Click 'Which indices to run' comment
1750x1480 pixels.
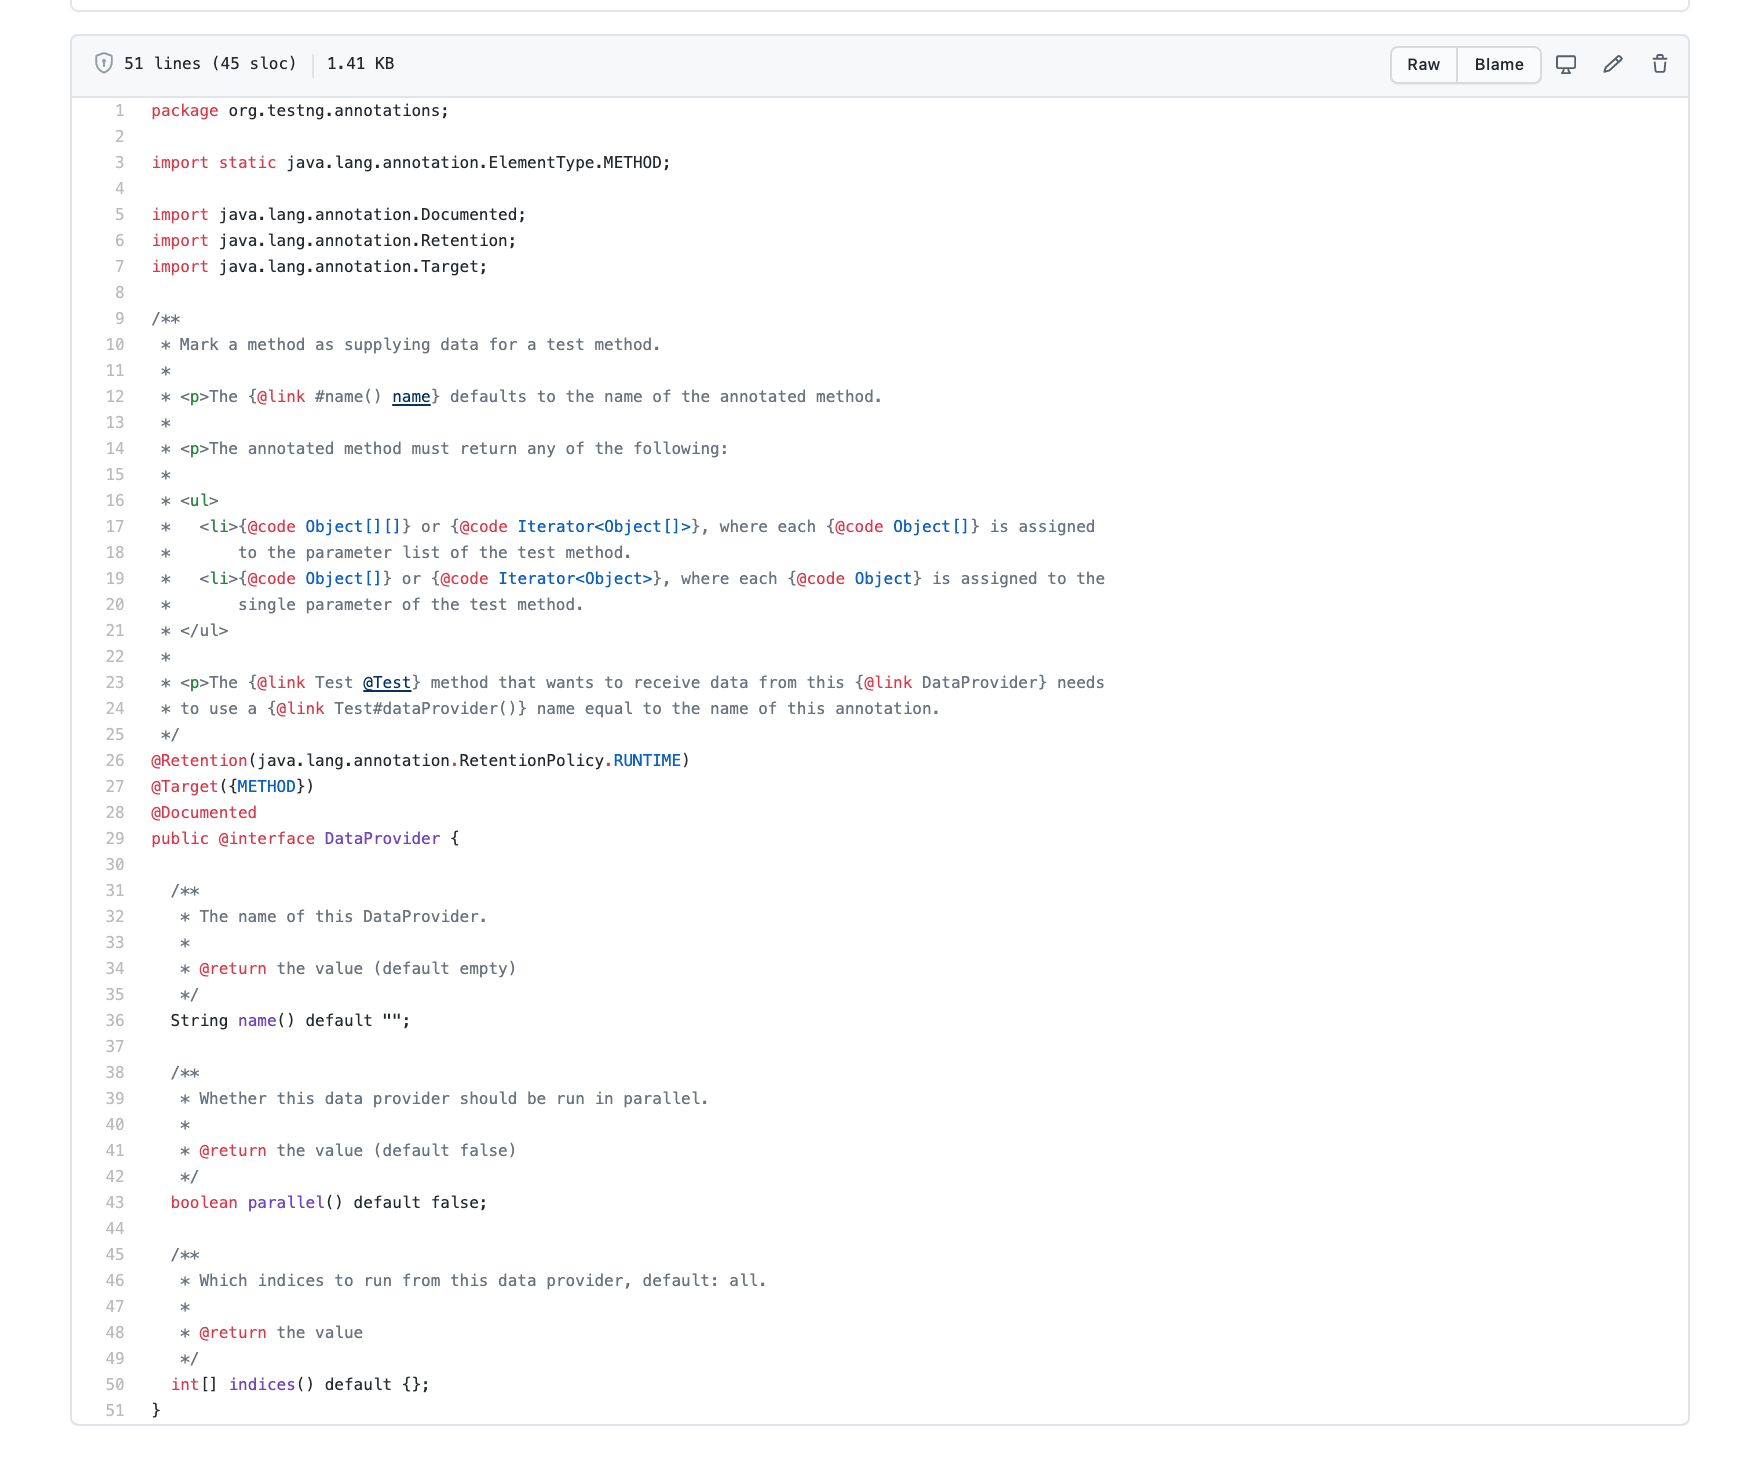(482, 1281)
